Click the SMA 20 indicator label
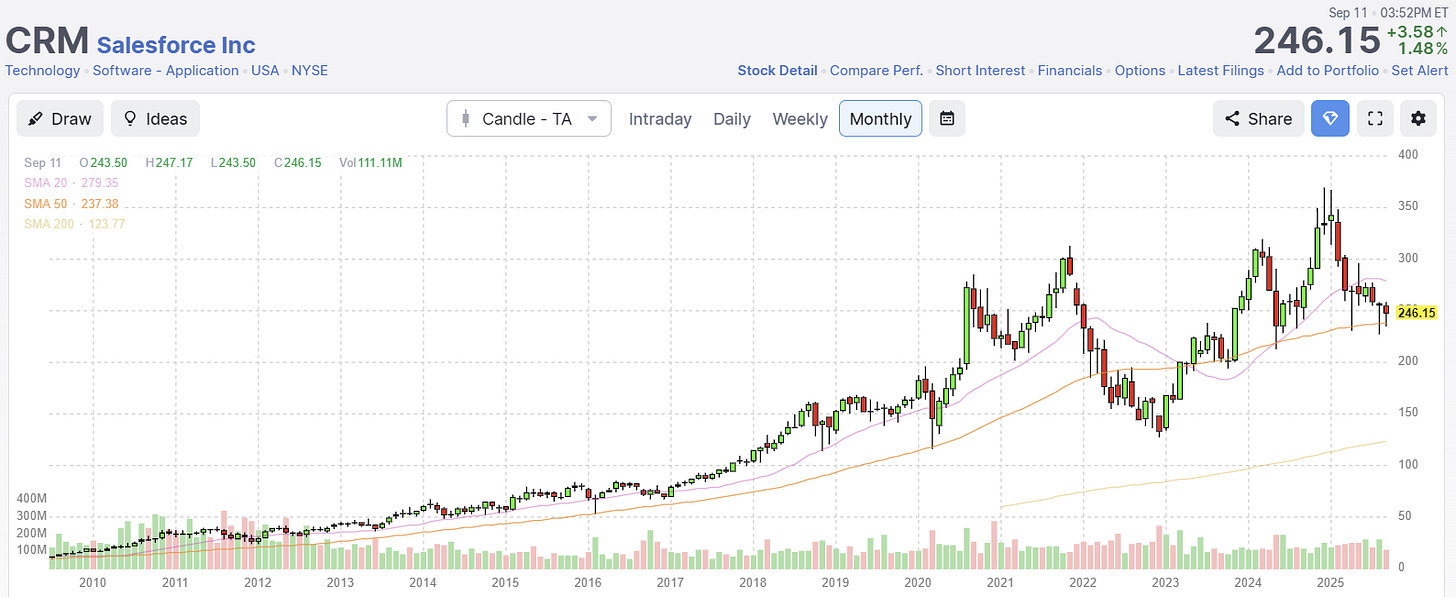 coord(72,183)
